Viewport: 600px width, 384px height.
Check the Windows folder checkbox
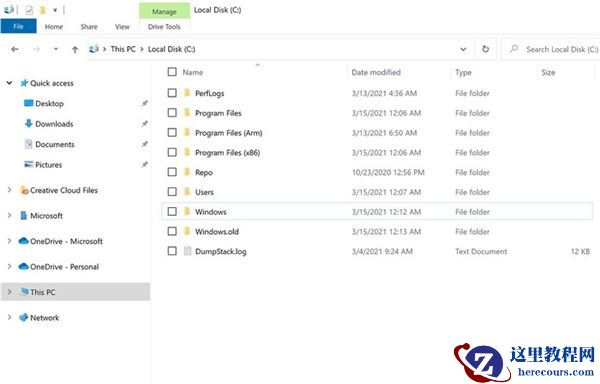point(172,212)
